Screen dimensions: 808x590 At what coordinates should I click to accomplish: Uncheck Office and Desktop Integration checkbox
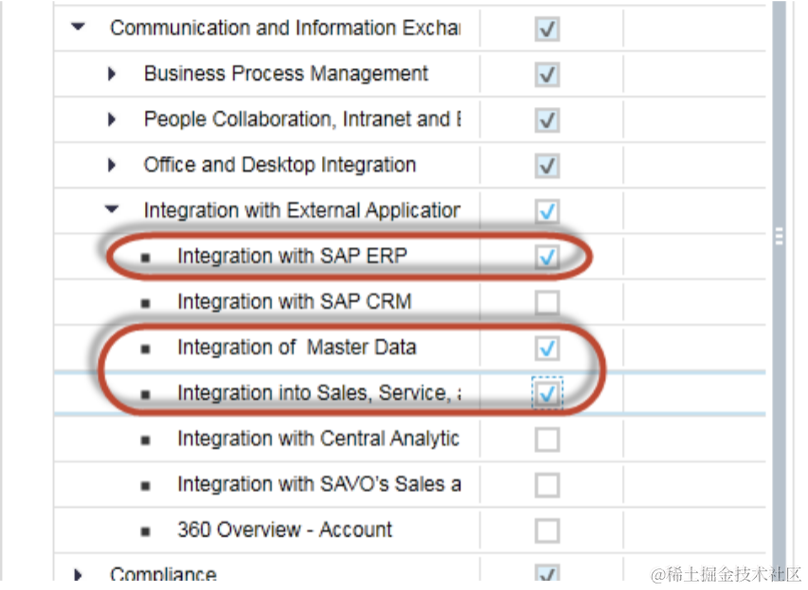(547, 165)
